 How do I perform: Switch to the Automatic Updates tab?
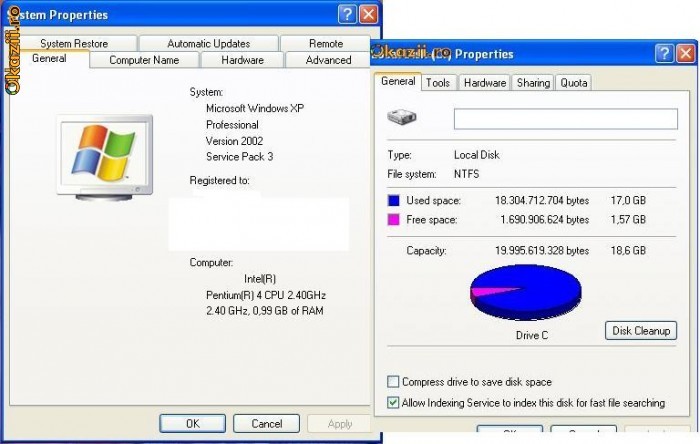click(x=208, y=43)
